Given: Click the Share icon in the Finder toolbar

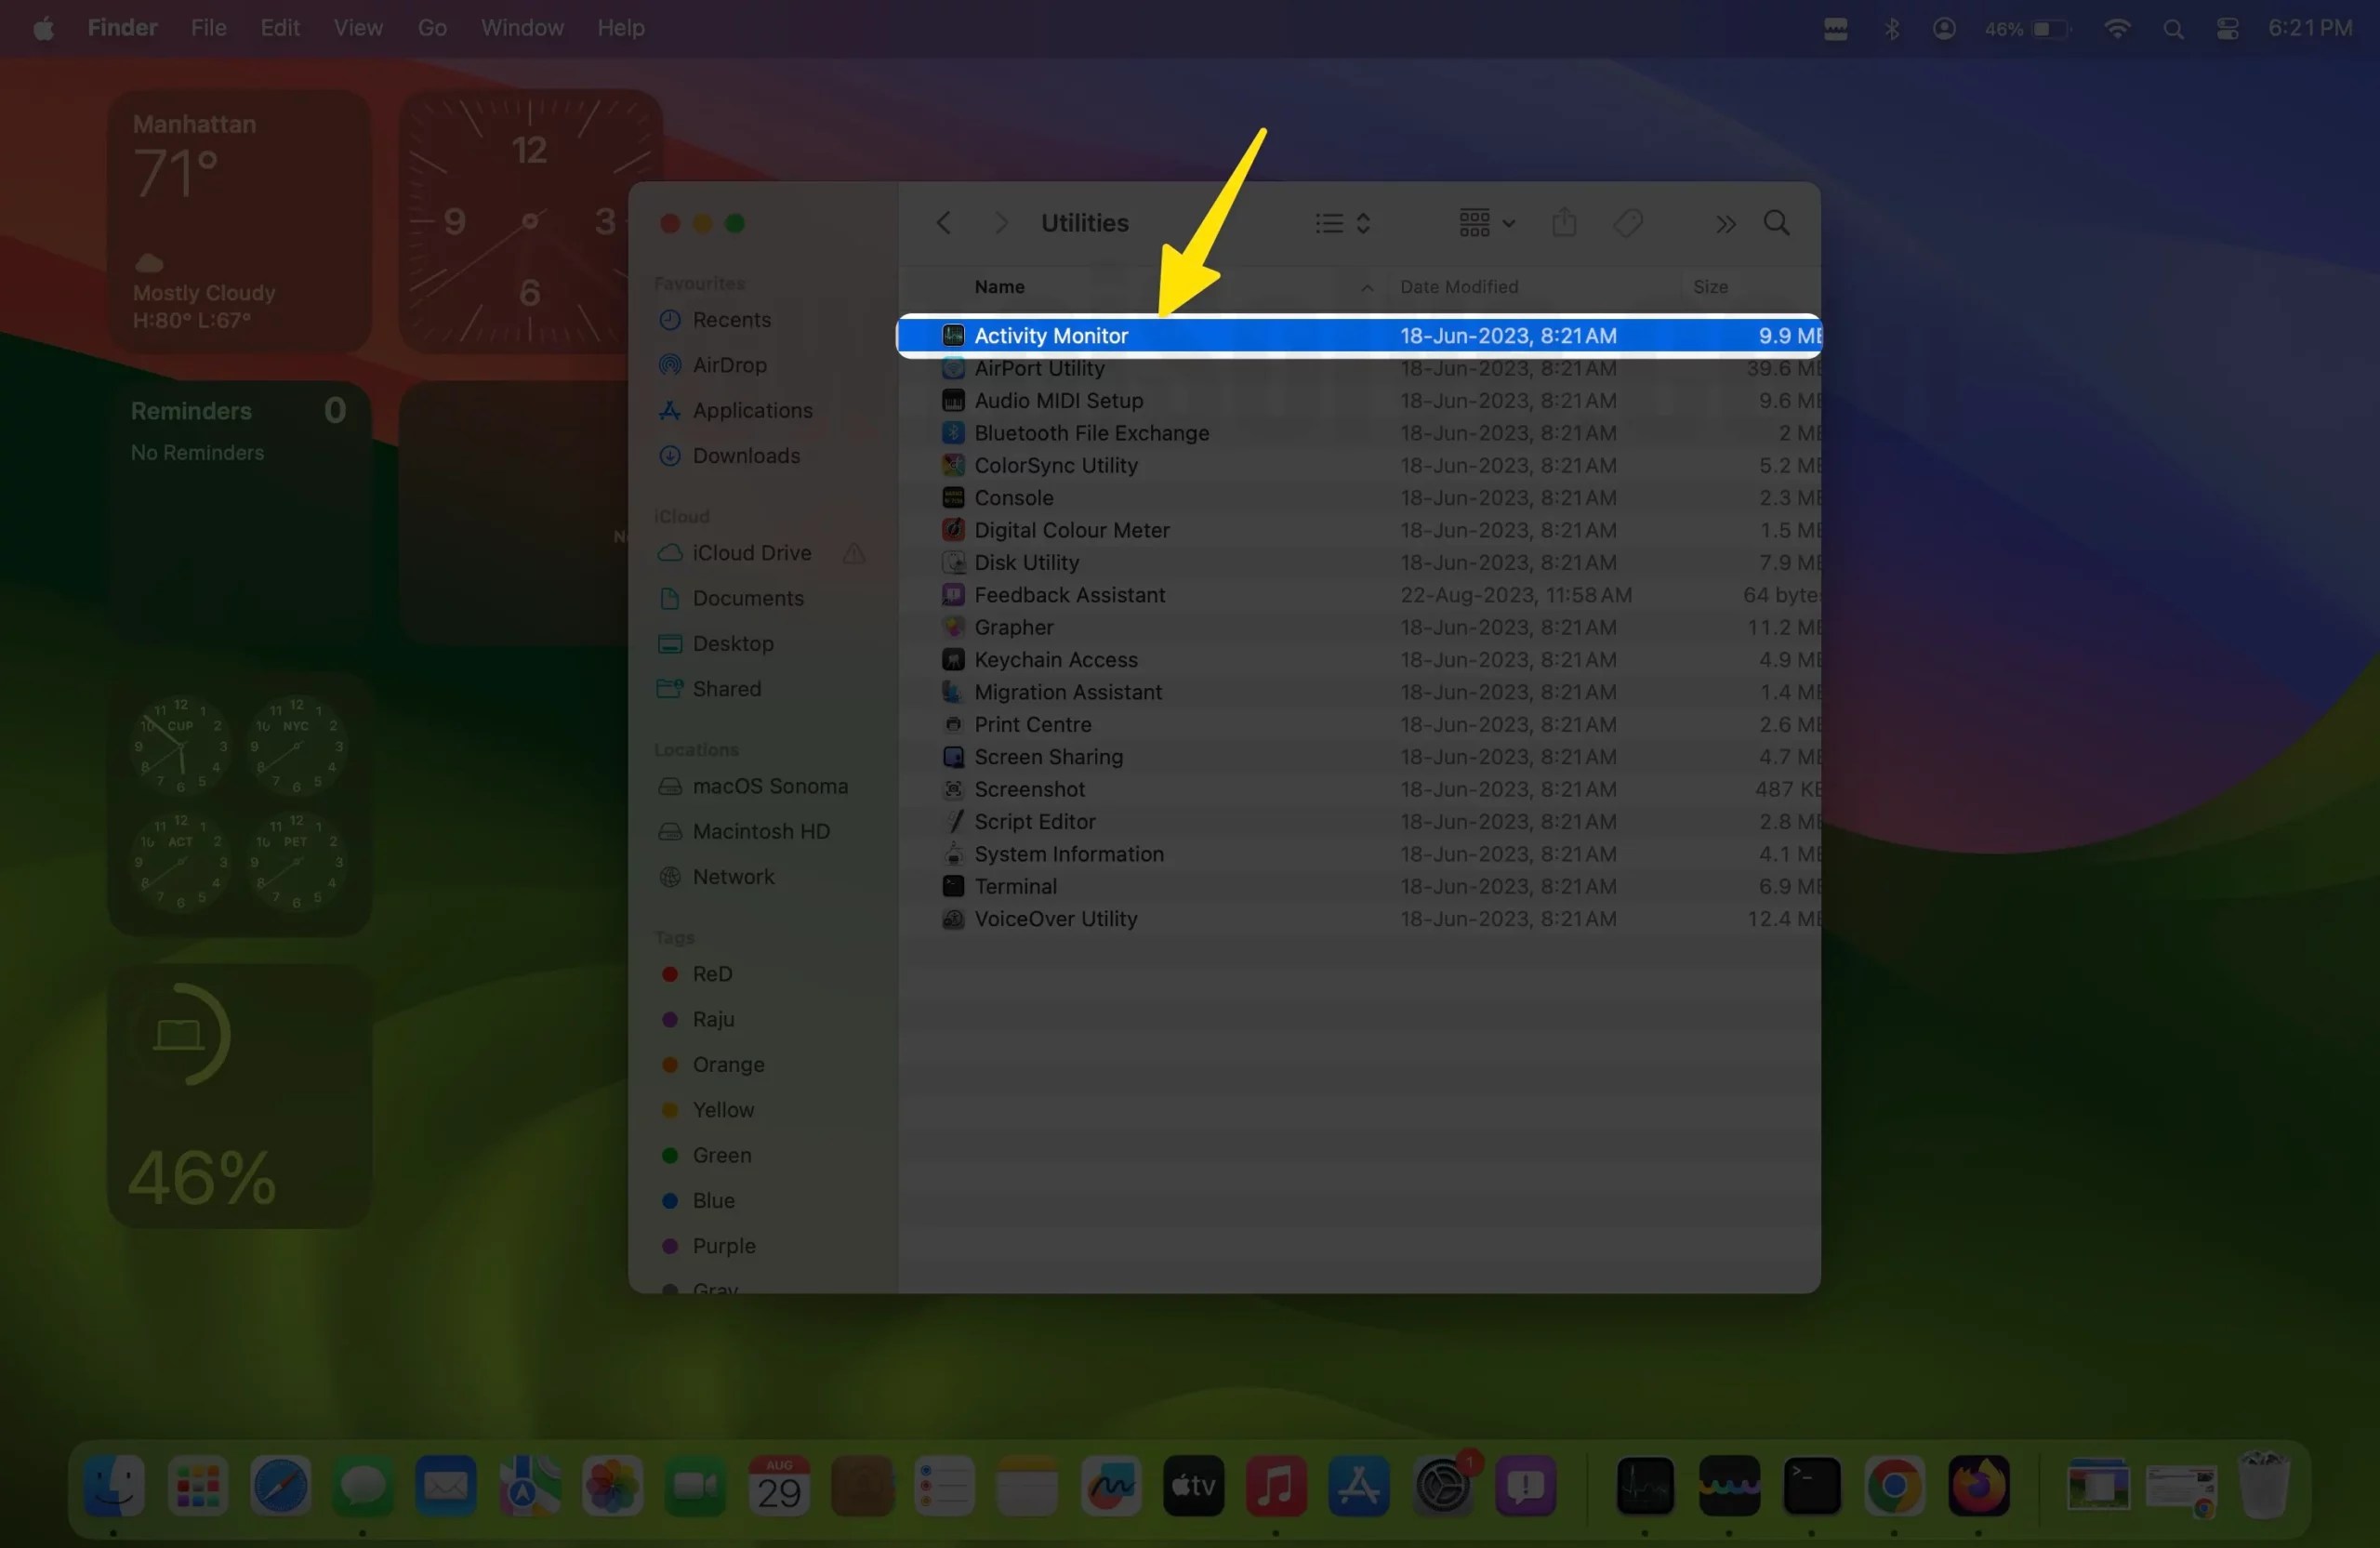Looking at the screenshot, I should tap(1564, 222).
